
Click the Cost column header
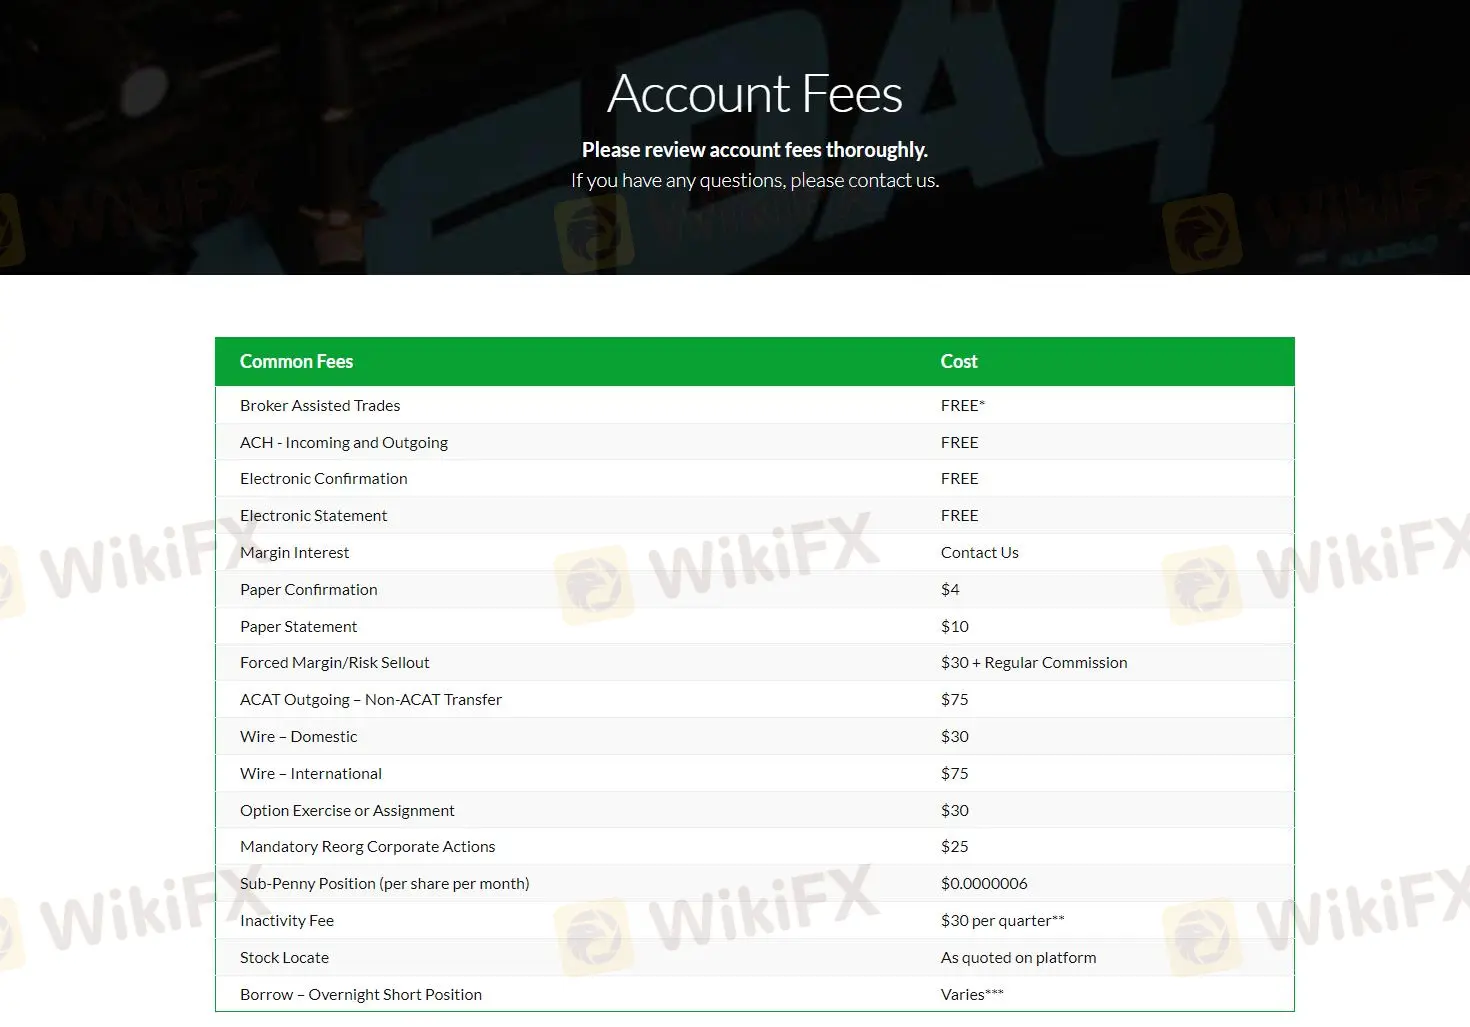click(x=958, y=361)
